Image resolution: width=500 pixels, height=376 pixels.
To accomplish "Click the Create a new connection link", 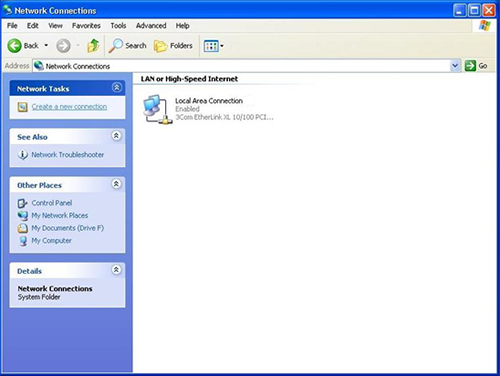I will (69, 107).
